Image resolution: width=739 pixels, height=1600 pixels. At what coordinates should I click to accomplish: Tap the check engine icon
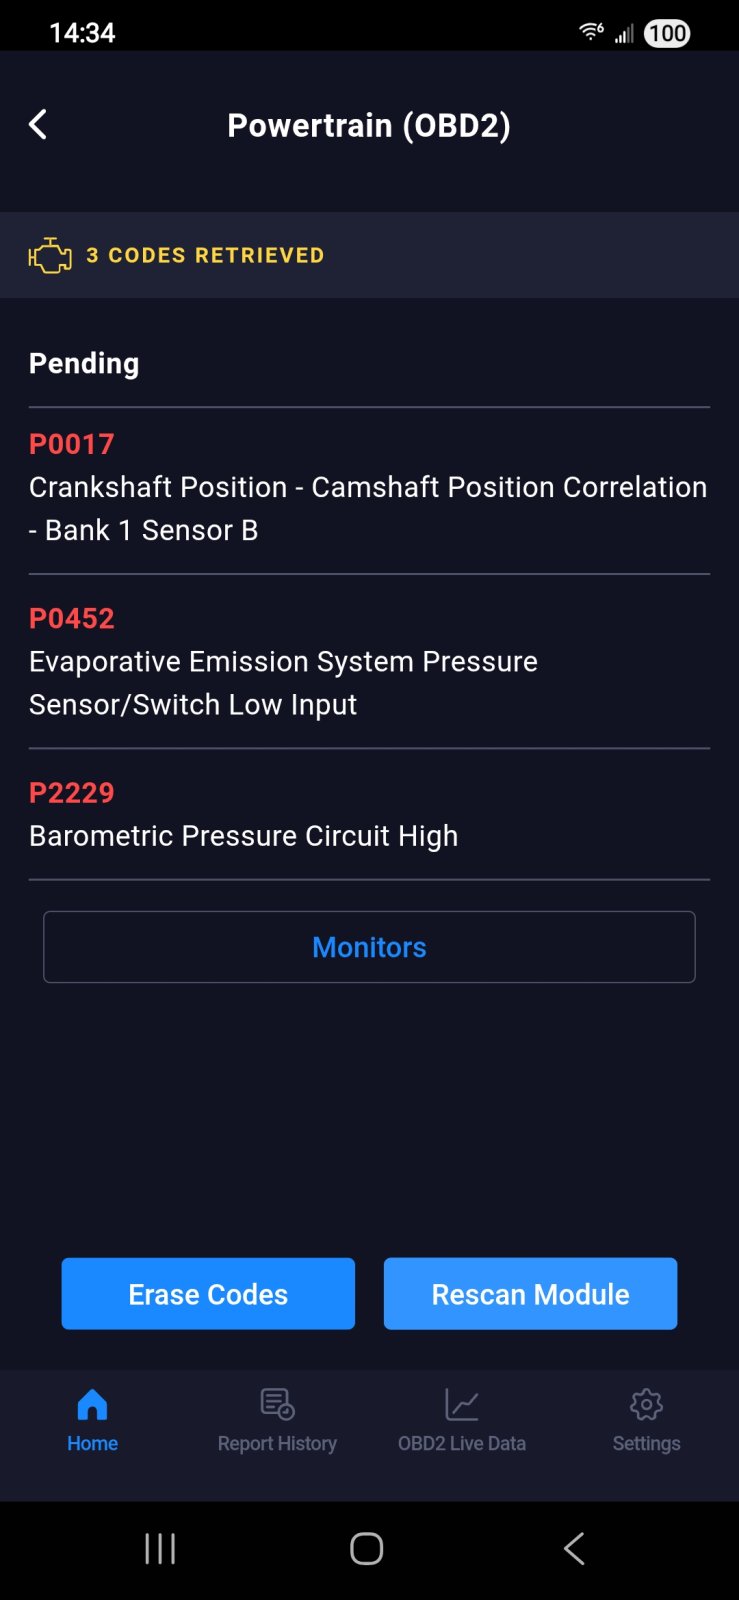tap(50, 256)
